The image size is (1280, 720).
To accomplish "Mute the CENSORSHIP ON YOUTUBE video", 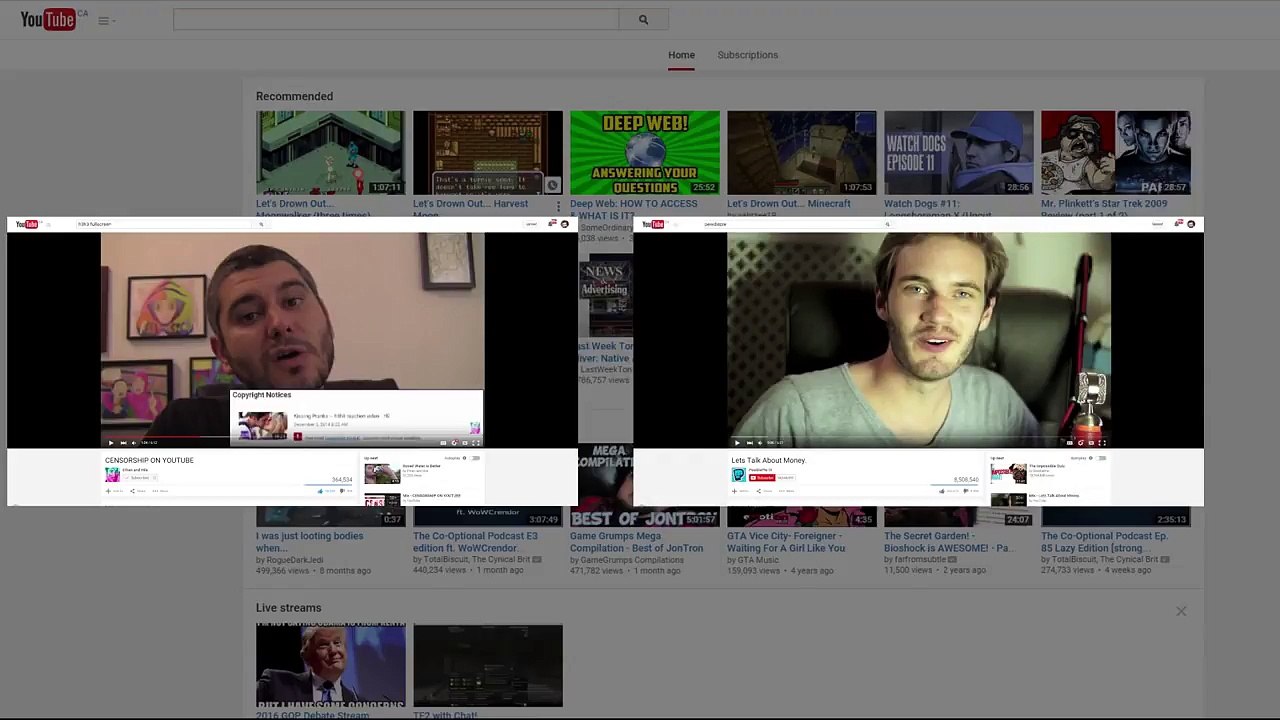I will [134, 443].
